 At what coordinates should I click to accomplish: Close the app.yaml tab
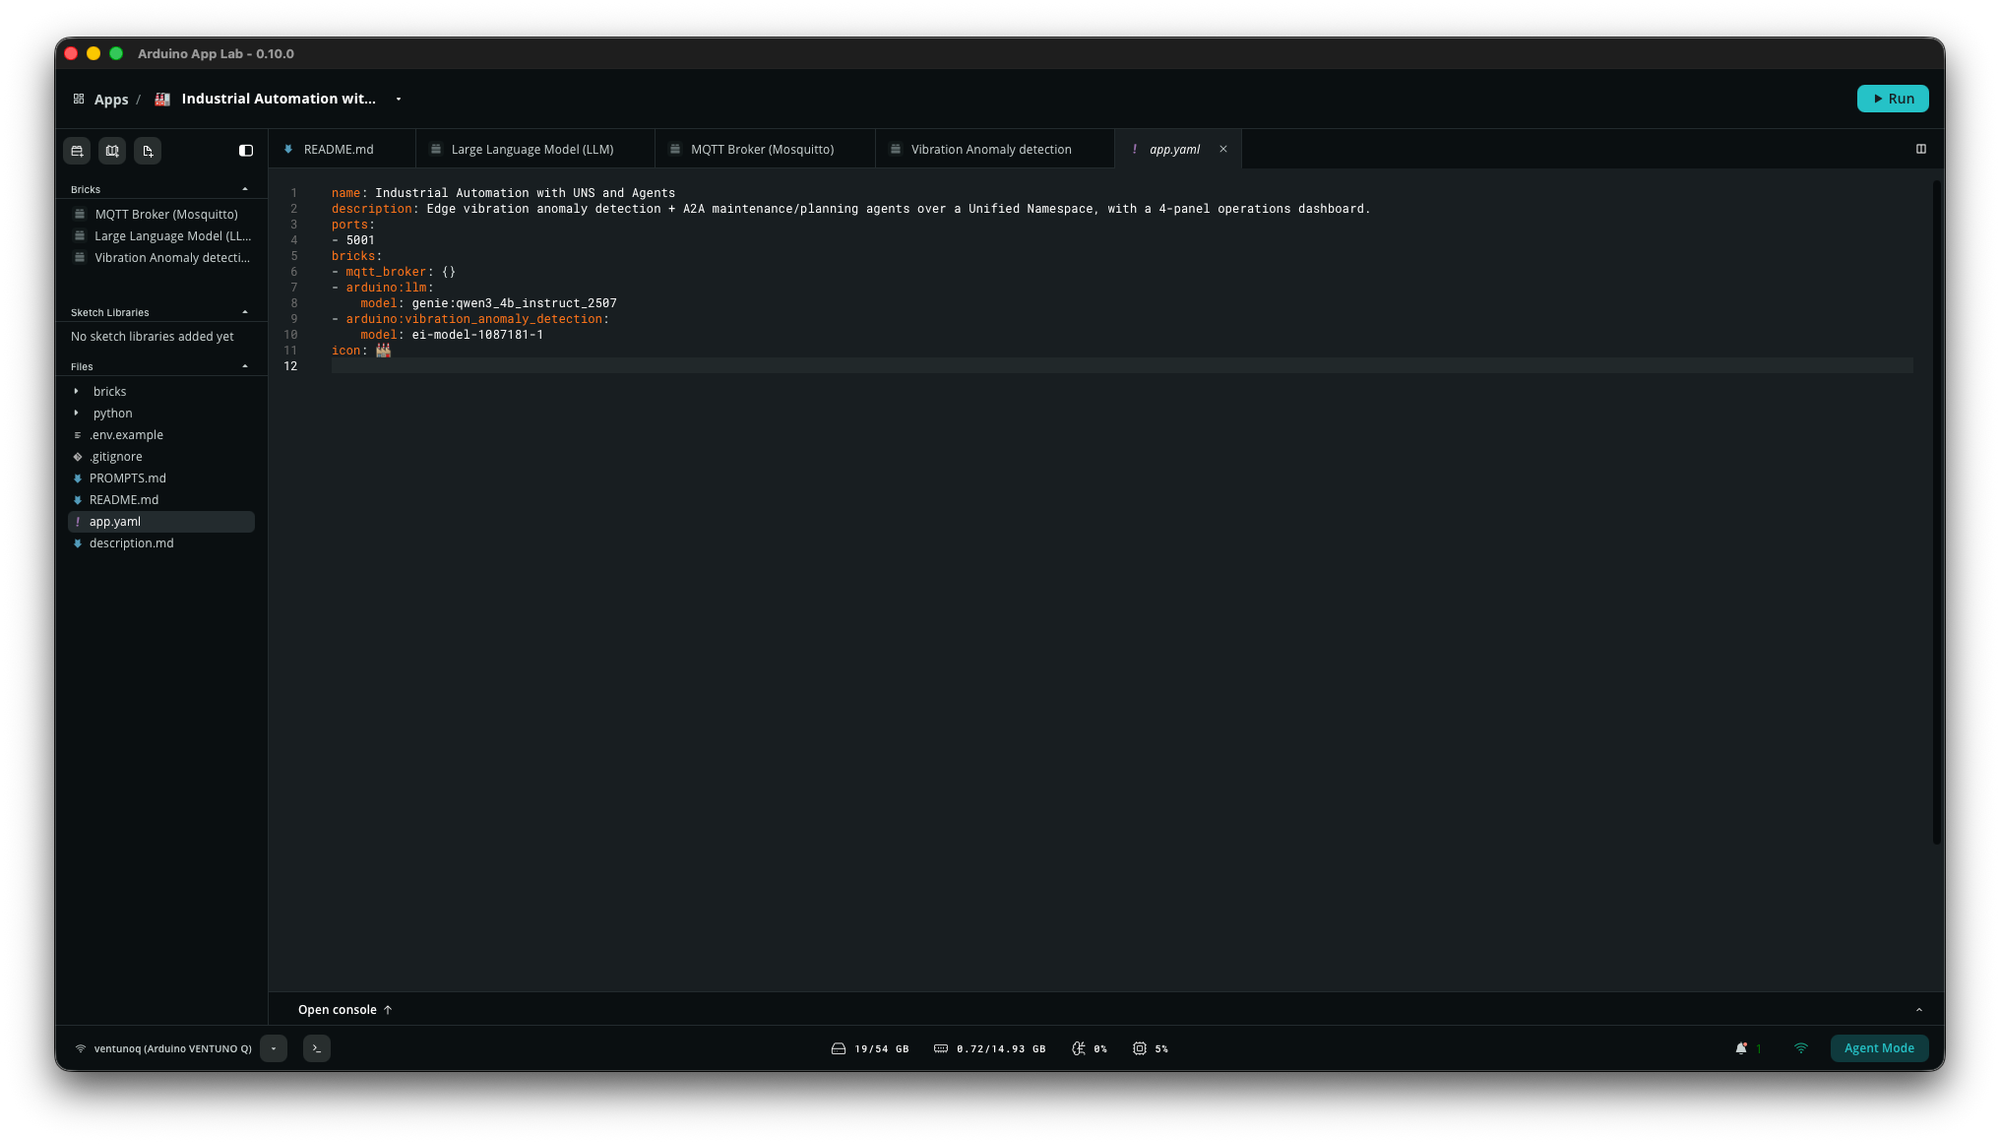coord(1223,149)
